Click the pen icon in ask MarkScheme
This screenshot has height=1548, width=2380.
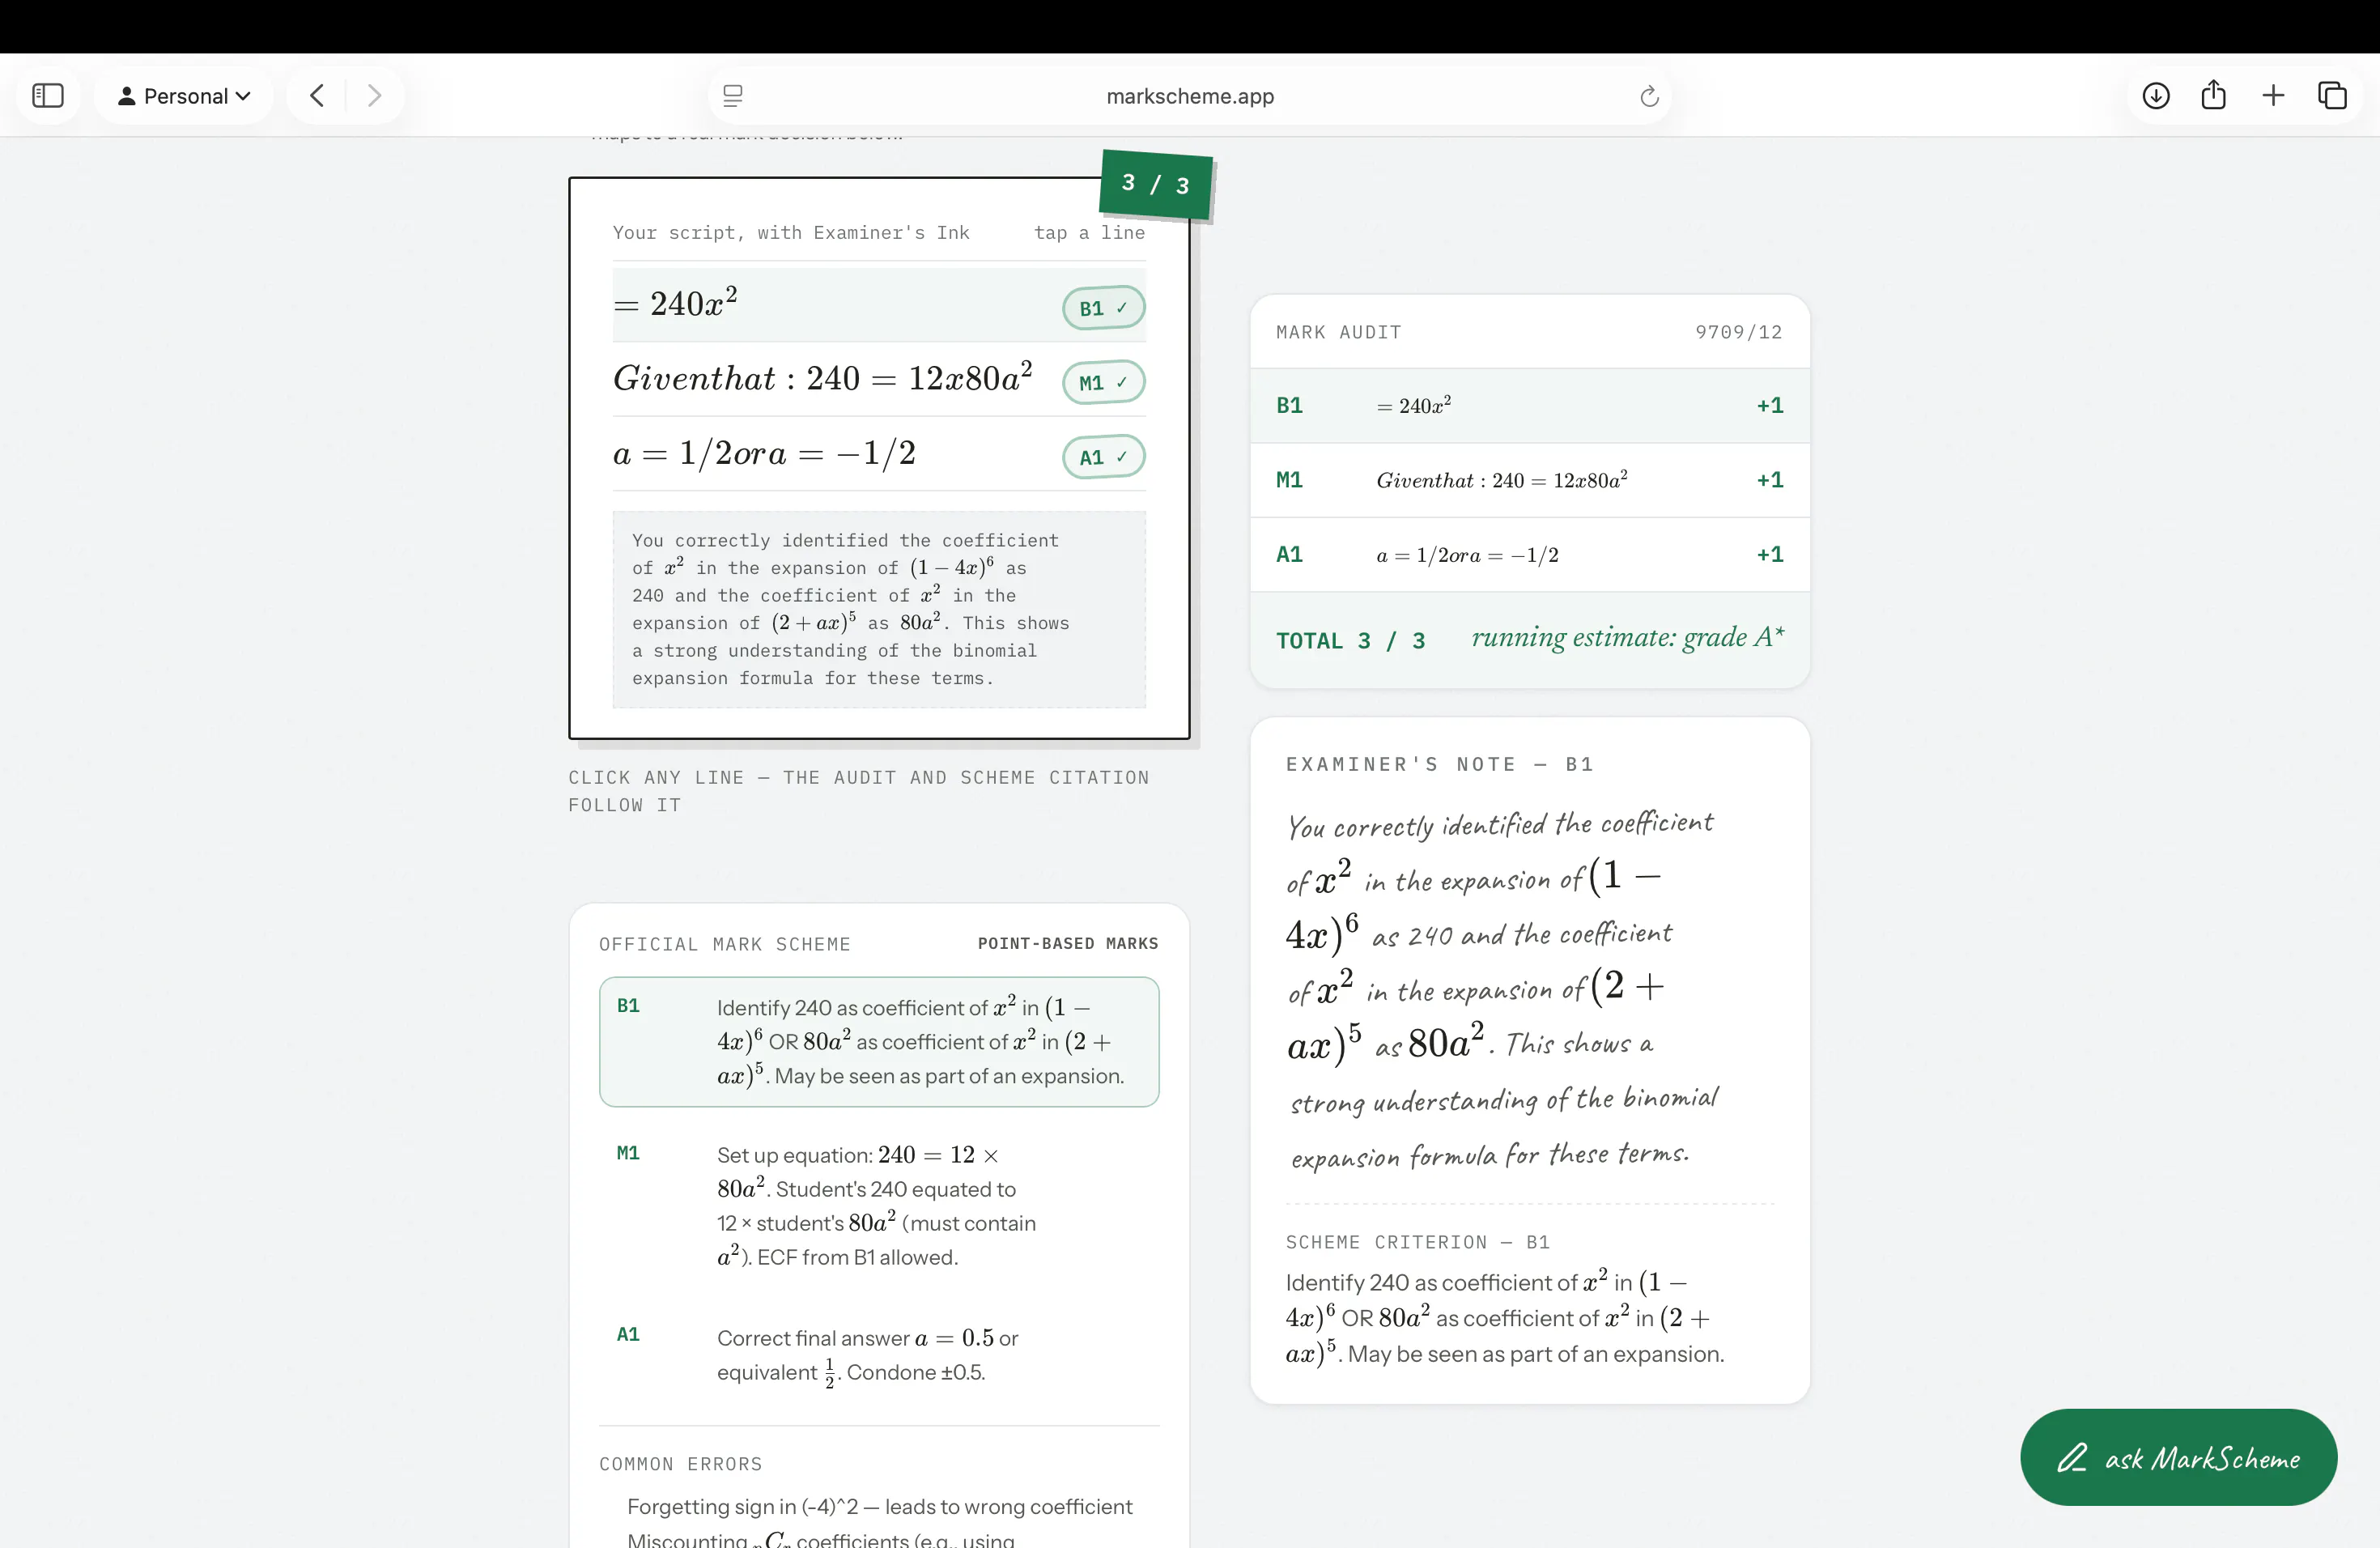2072,1458
